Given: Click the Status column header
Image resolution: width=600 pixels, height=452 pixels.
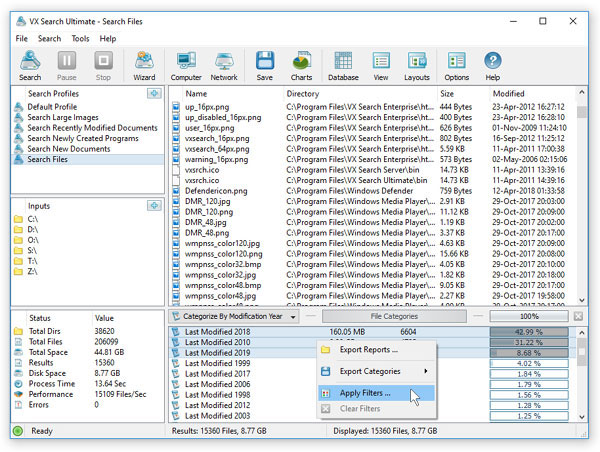Looking at the screenshot, I should [40, 318].
